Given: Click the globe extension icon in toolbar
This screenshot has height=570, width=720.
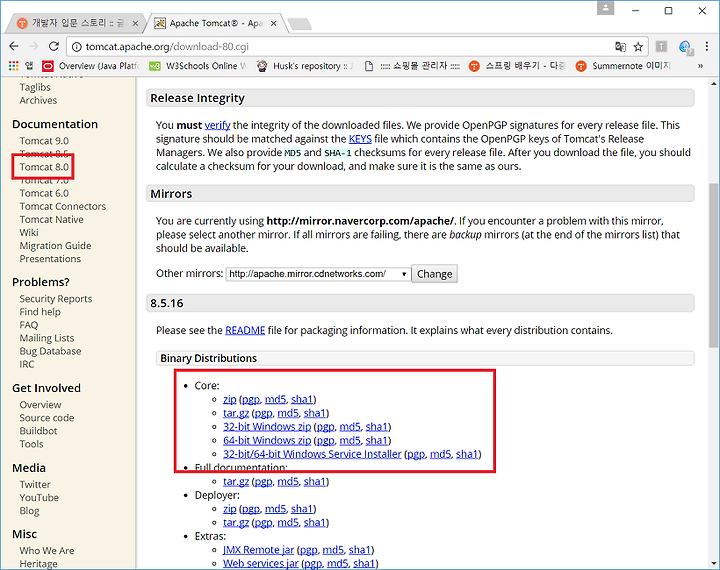Looking at the screenshot, I should point(685,47).
